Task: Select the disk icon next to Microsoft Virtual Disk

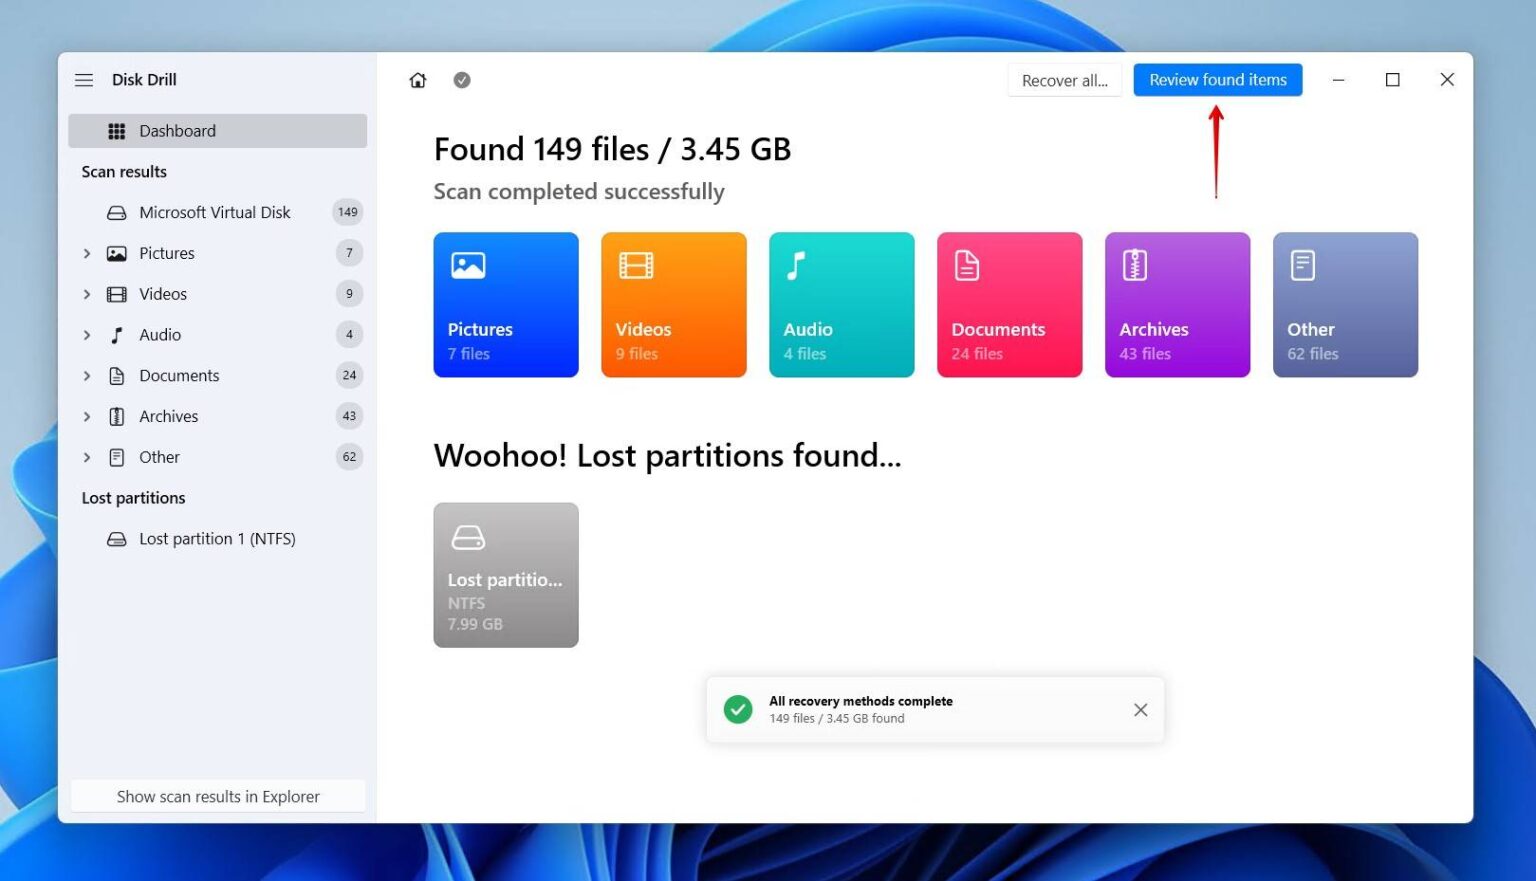Action: [x=117, y=211]
